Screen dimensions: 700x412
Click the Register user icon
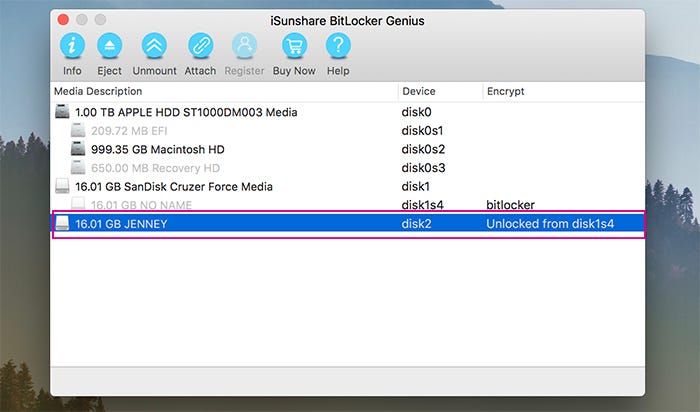pos(244,46)
